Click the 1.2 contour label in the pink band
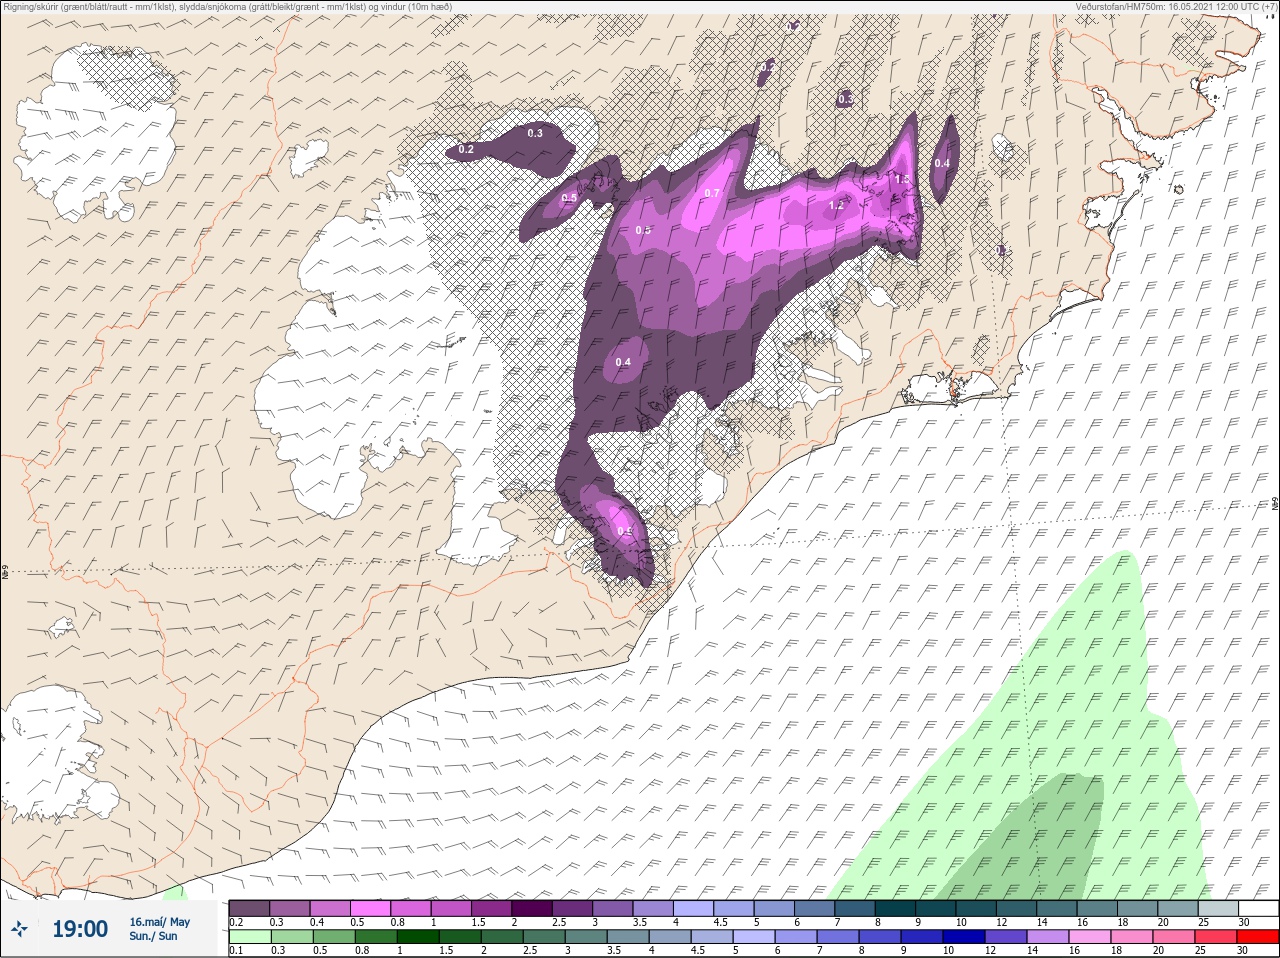The width and height of the screenshot is (1280, 958). click(x=837, y=205)
